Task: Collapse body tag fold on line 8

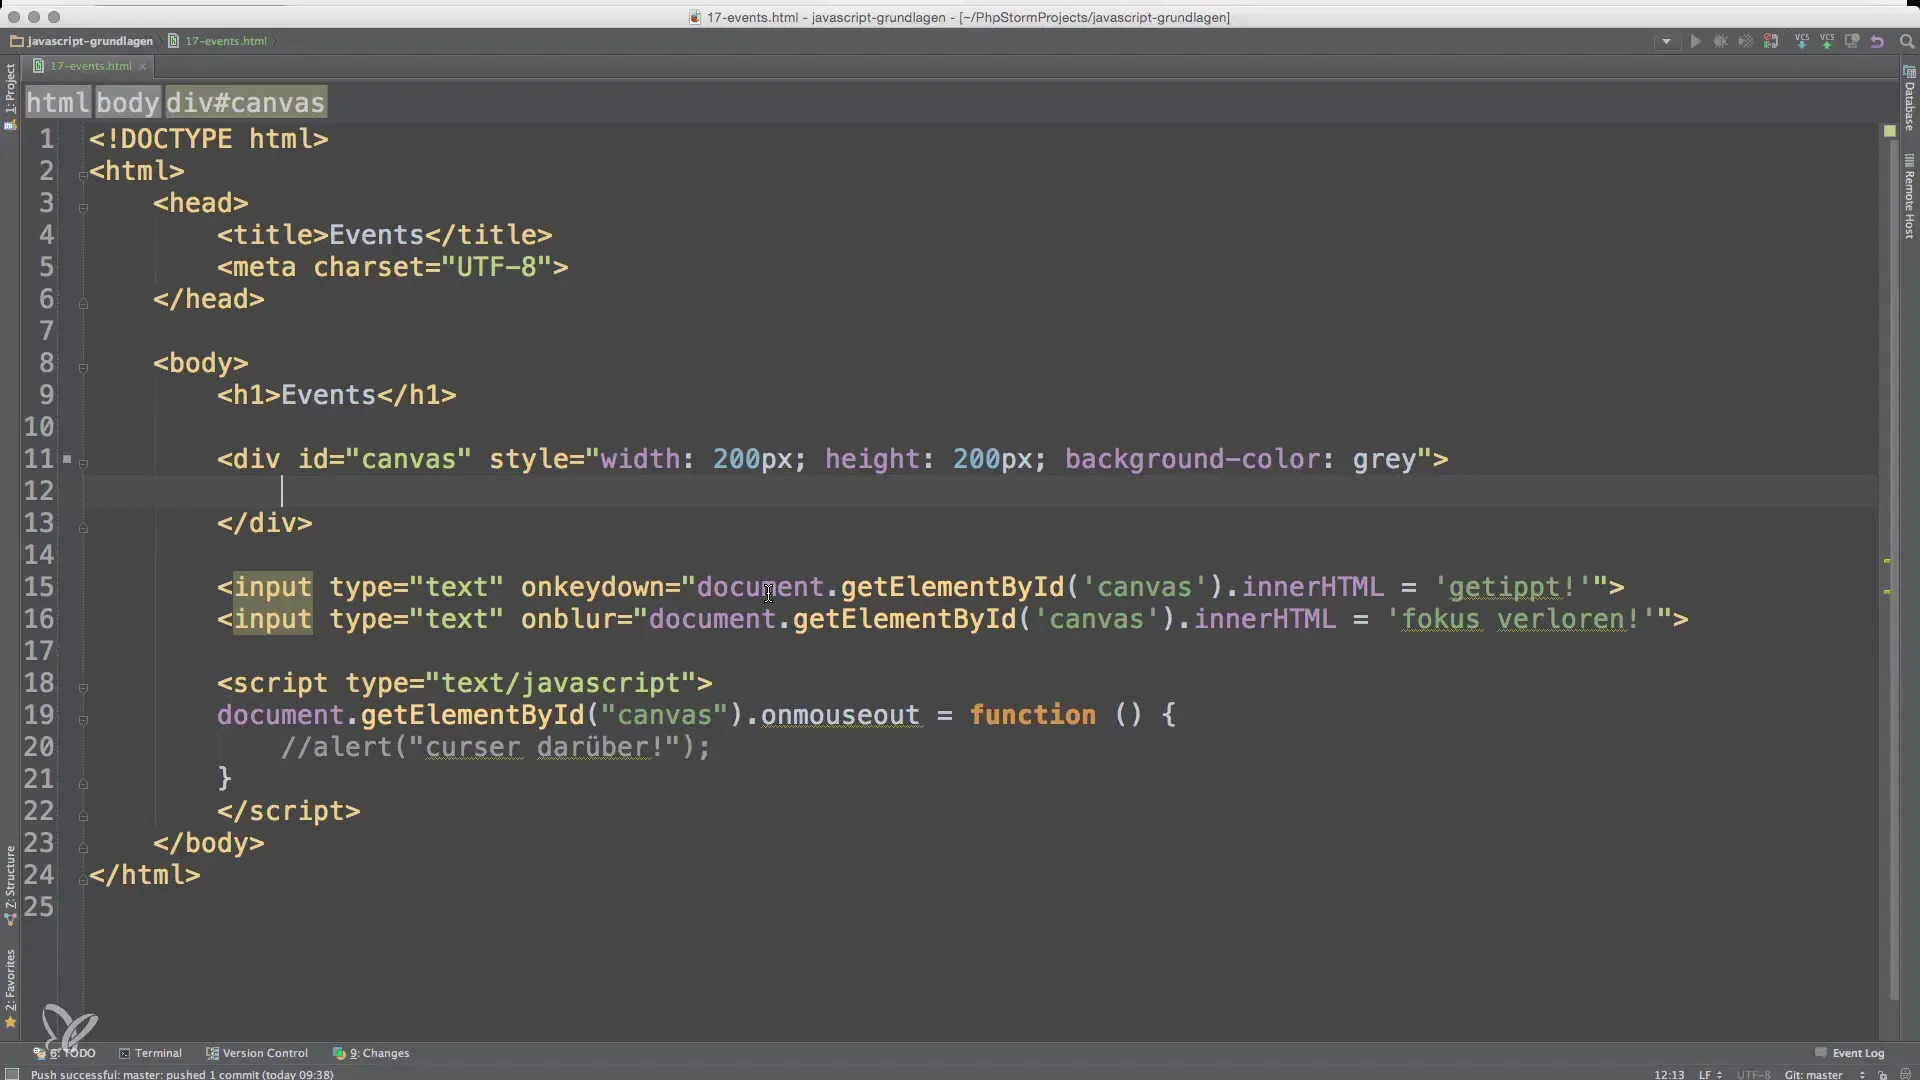Action: point(83,368)
